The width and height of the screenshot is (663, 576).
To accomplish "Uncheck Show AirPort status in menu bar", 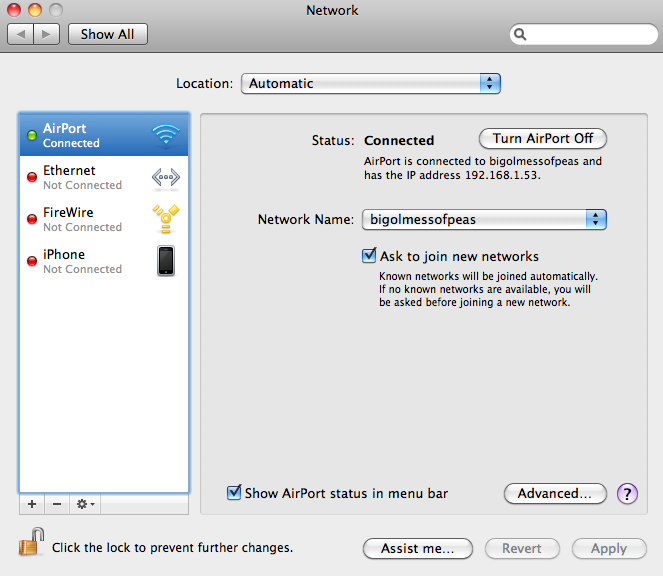I will pyautogui.click(x=234, y=492).
